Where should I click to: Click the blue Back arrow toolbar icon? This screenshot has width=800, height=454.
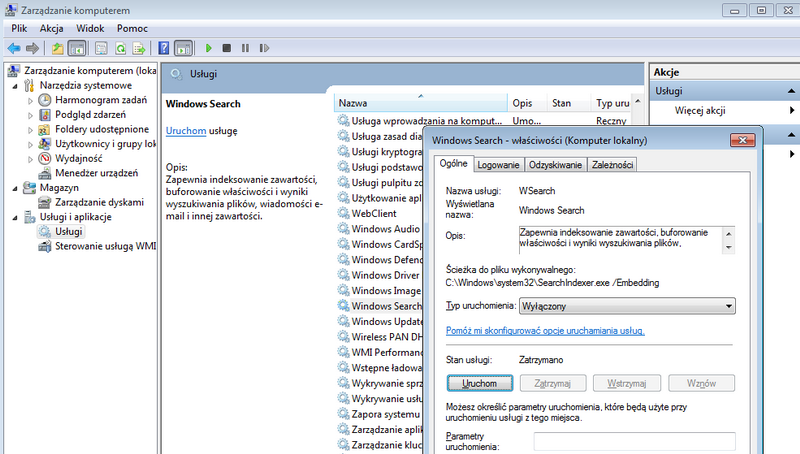click(14, 48)
